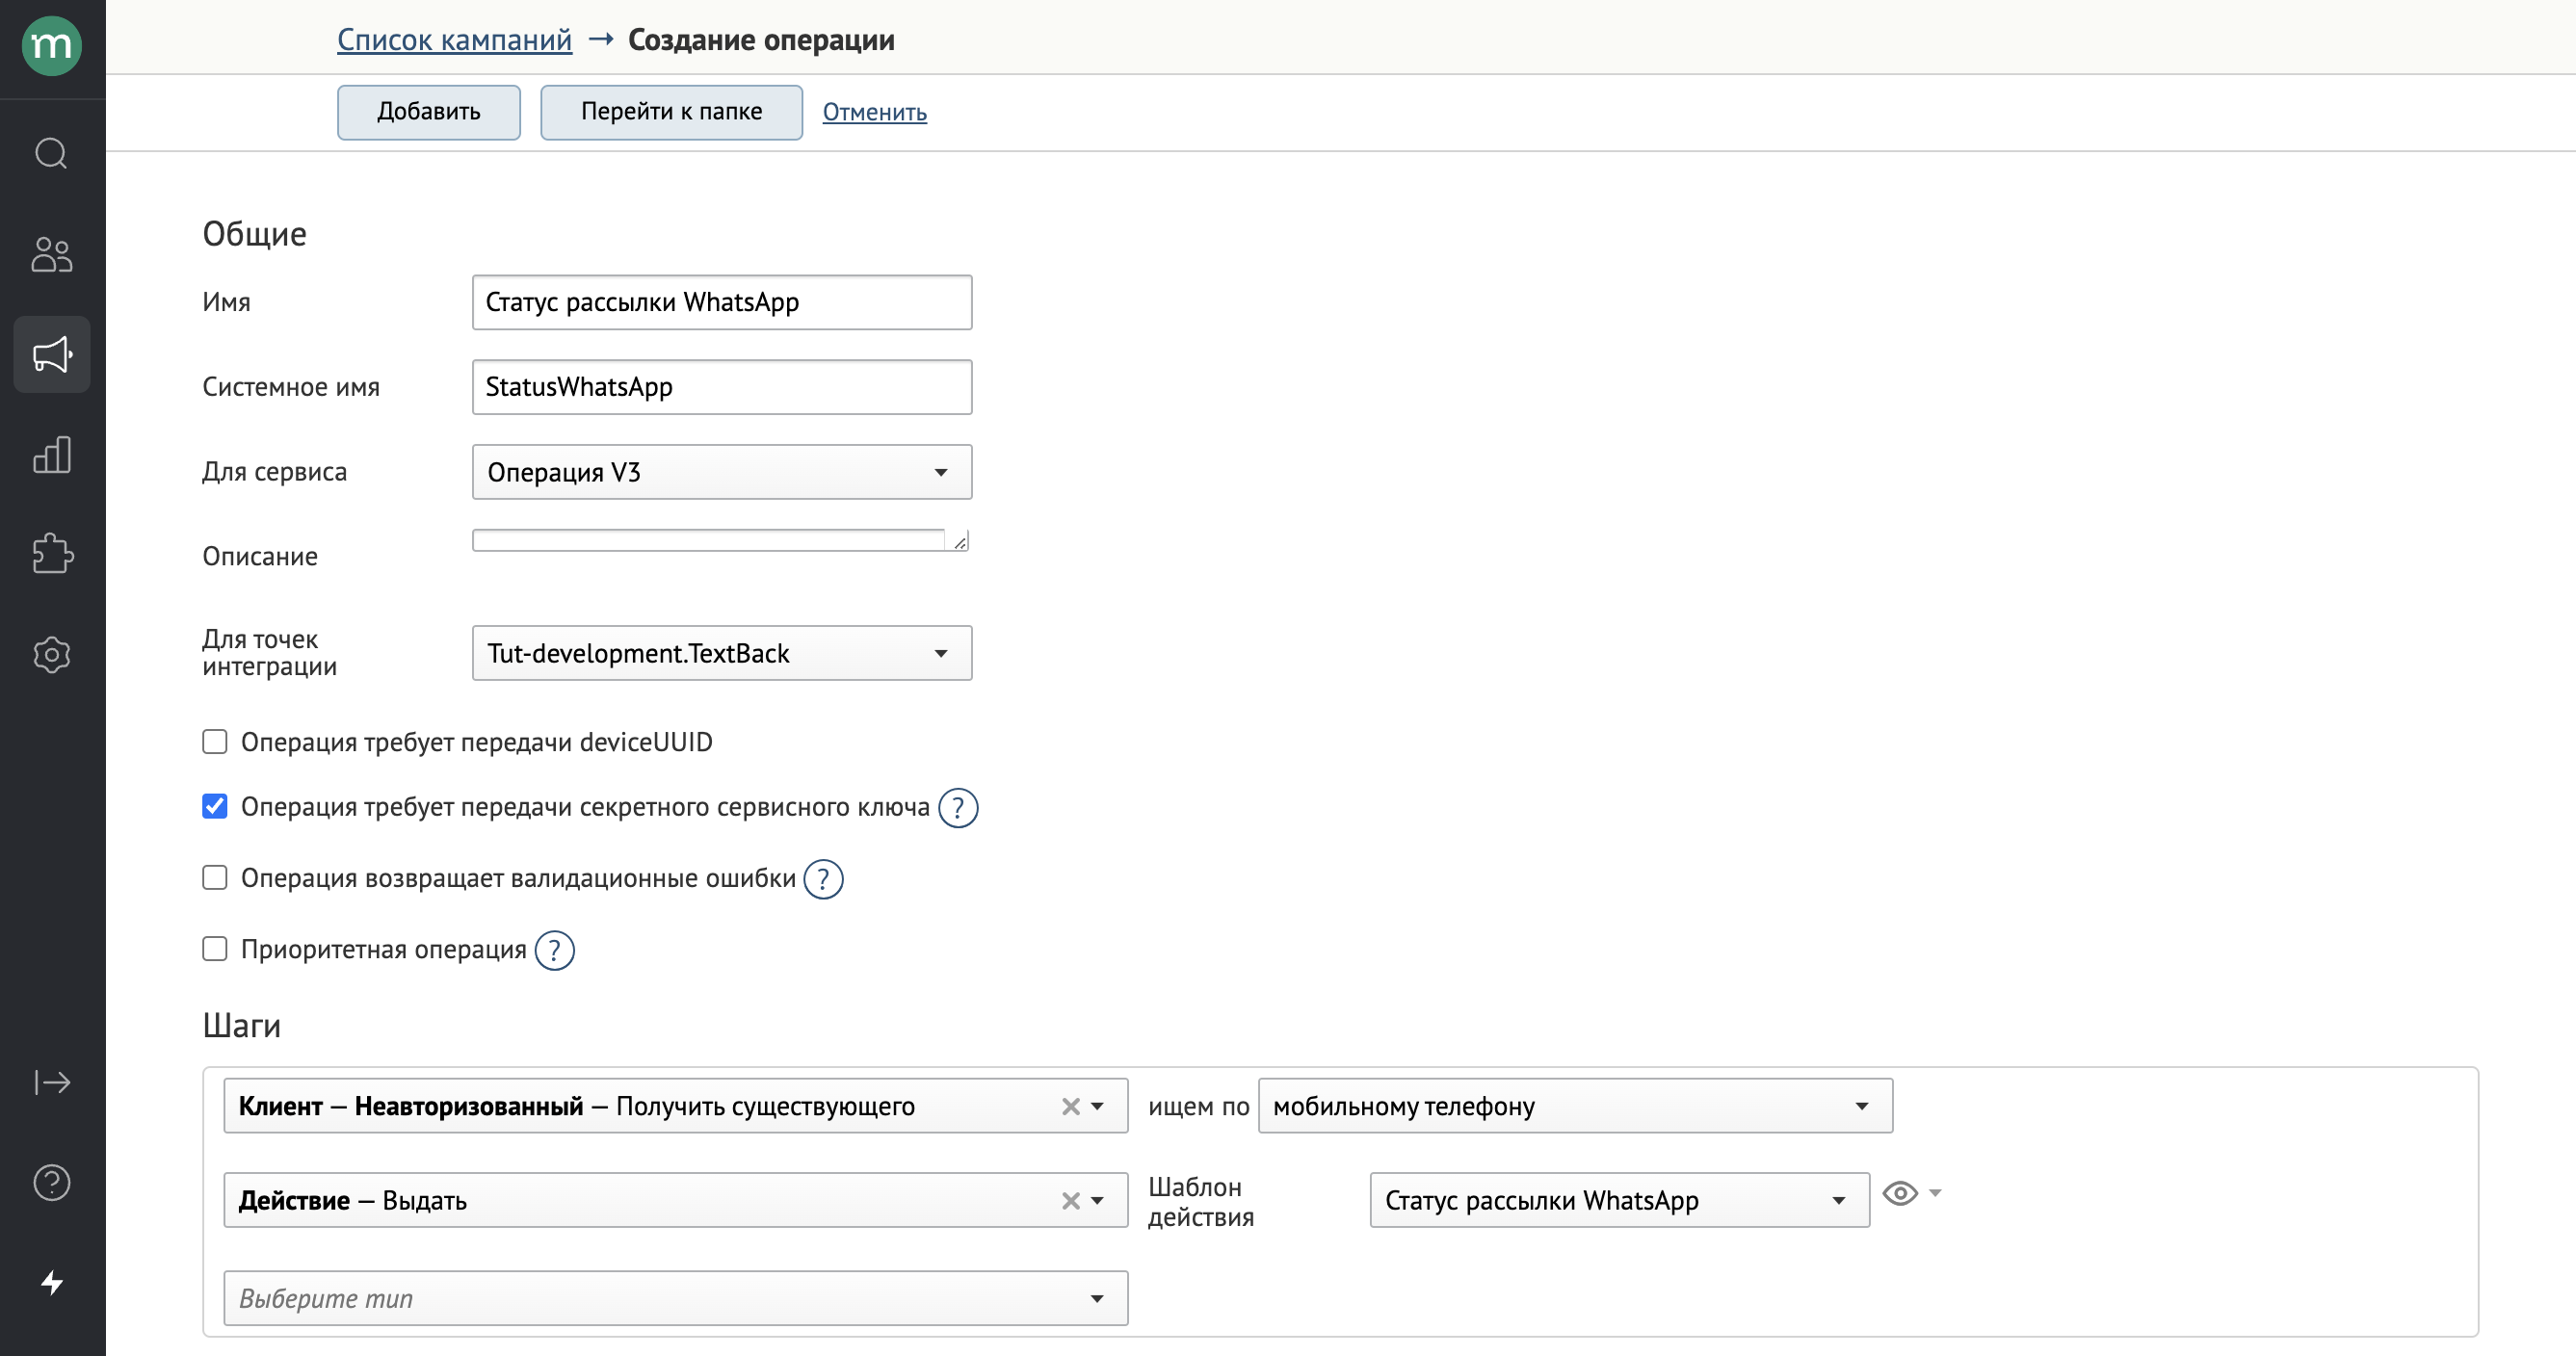Screen dimensions: 2576x1356
Task: Click the expand sidebar arrow icon
Action: (52, 1082)
